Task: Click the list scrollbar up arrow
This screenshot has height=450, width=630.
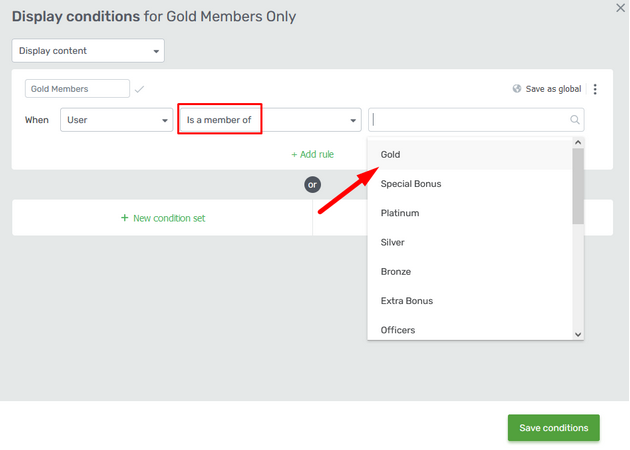Action: (578, 143)
